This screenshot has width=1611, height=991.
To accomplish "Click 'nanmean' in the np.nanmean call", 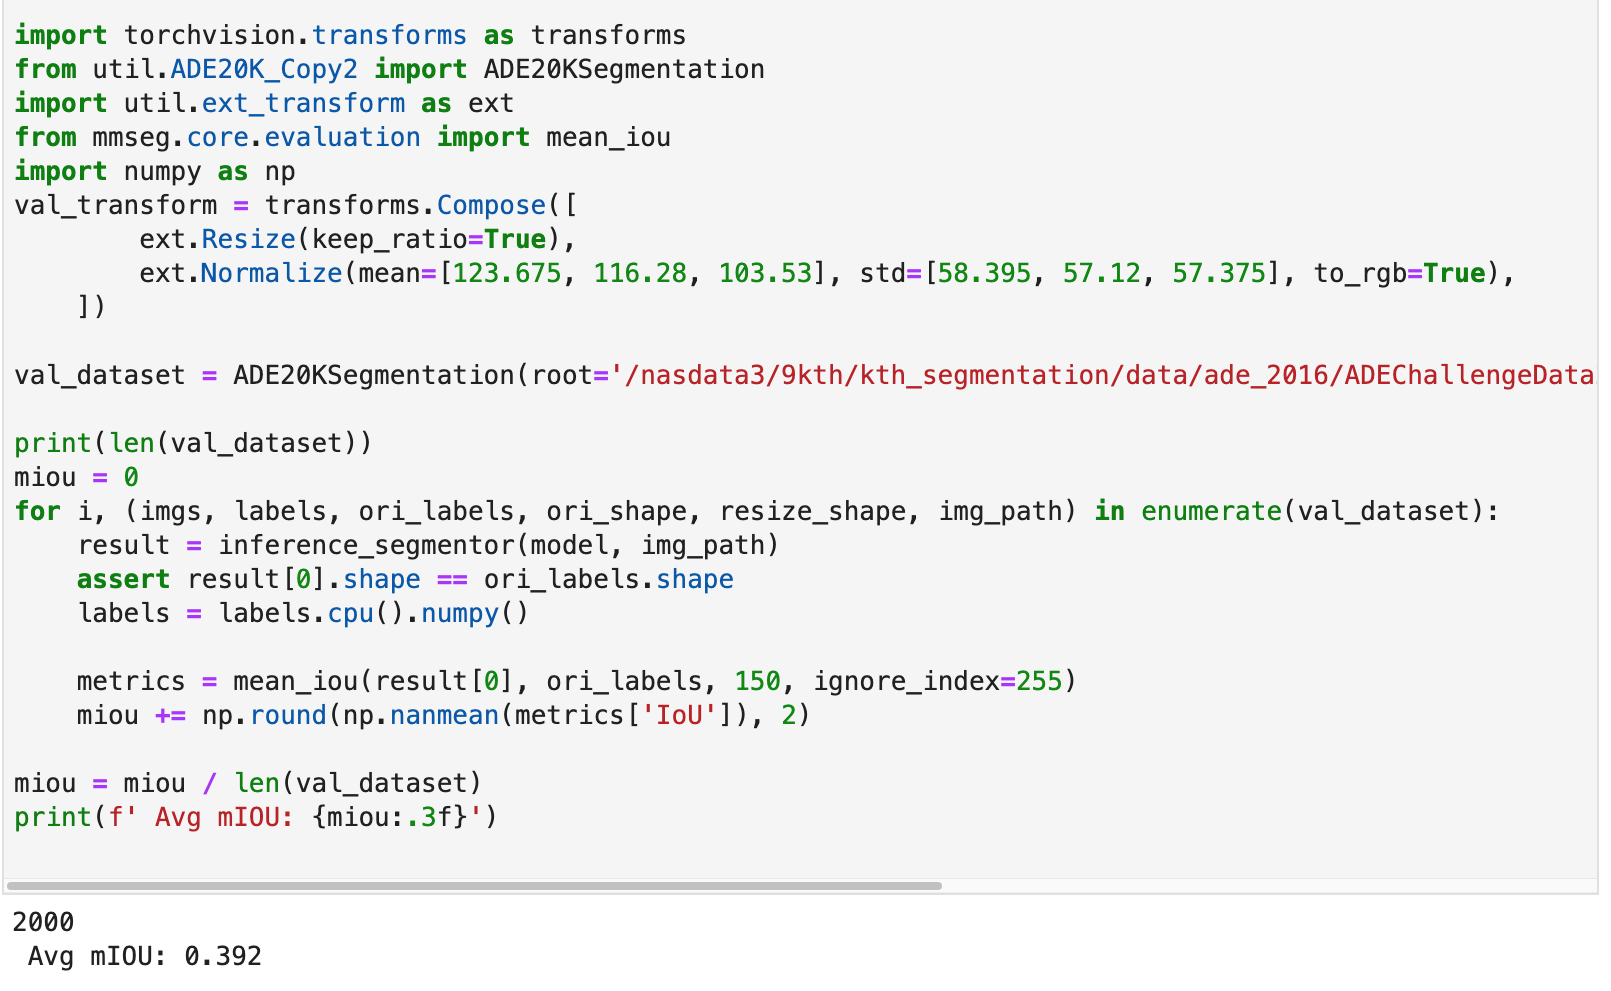I will (x=444, y=715).
